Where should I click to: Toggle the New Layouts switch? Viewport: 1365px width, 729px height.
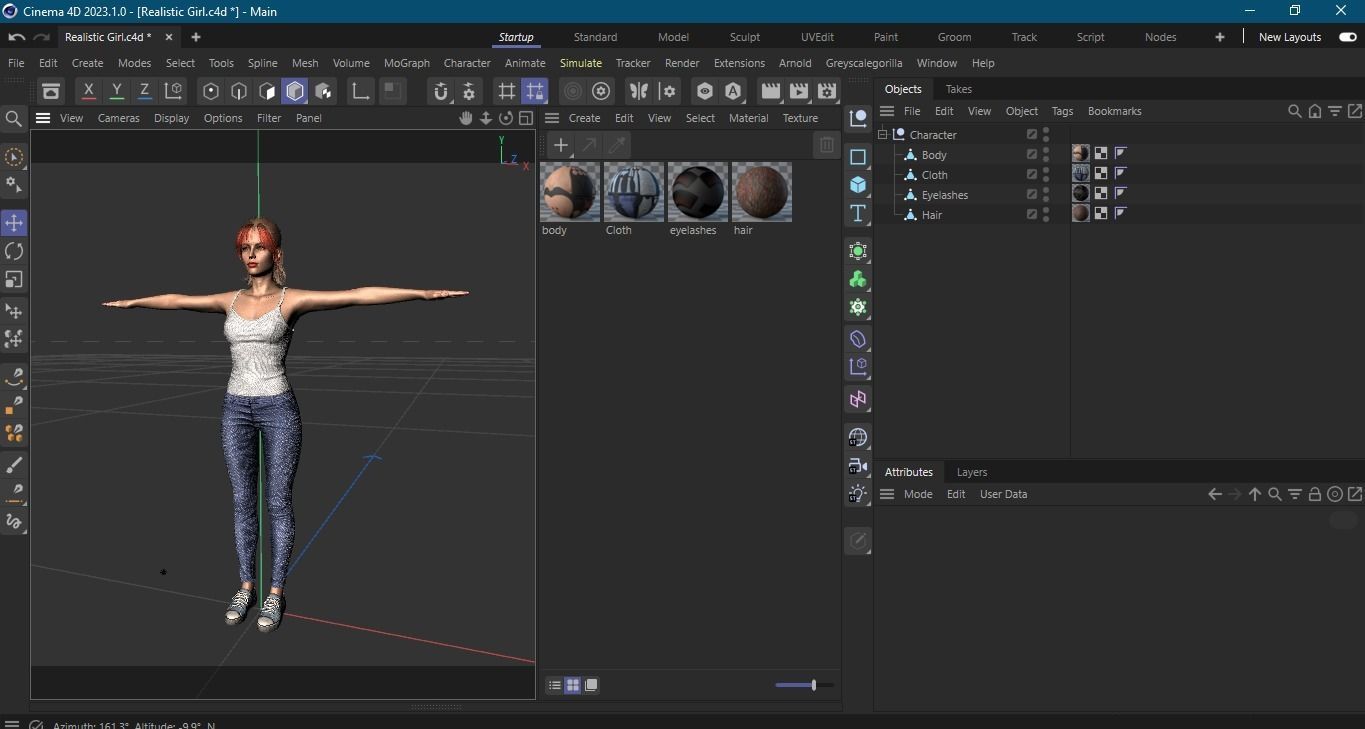coord(1348,37)
